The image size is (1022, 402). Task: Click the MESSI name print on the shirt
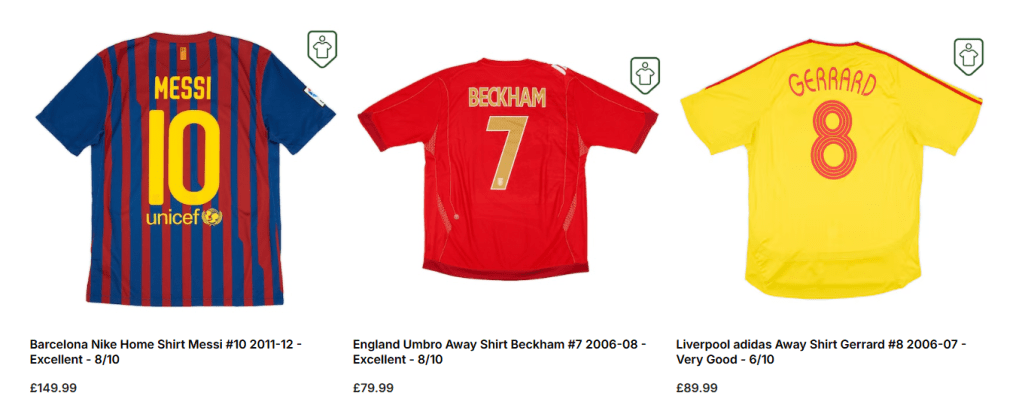[x=183, y=91]
